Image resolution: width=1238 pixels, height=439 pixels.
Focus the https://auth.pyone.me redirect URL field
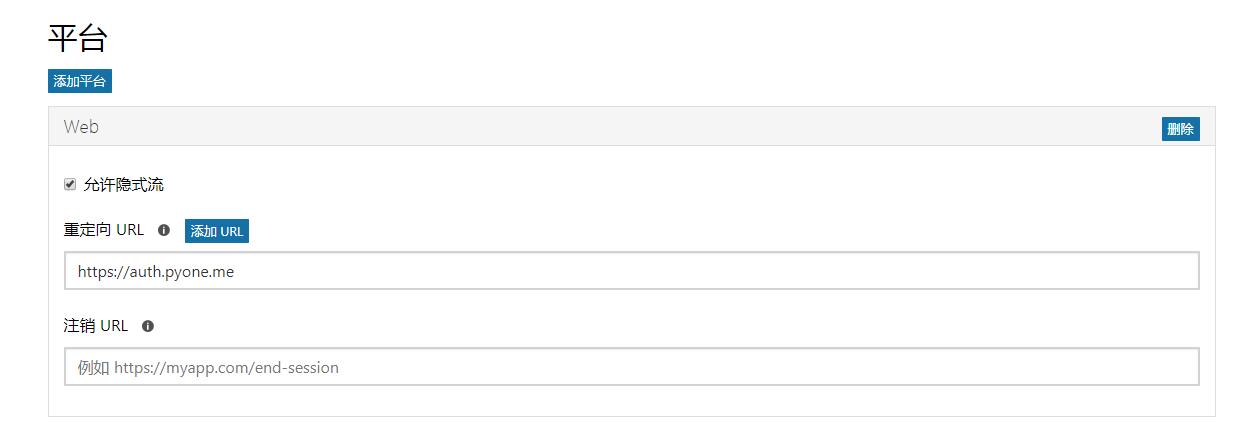point(631,271)
